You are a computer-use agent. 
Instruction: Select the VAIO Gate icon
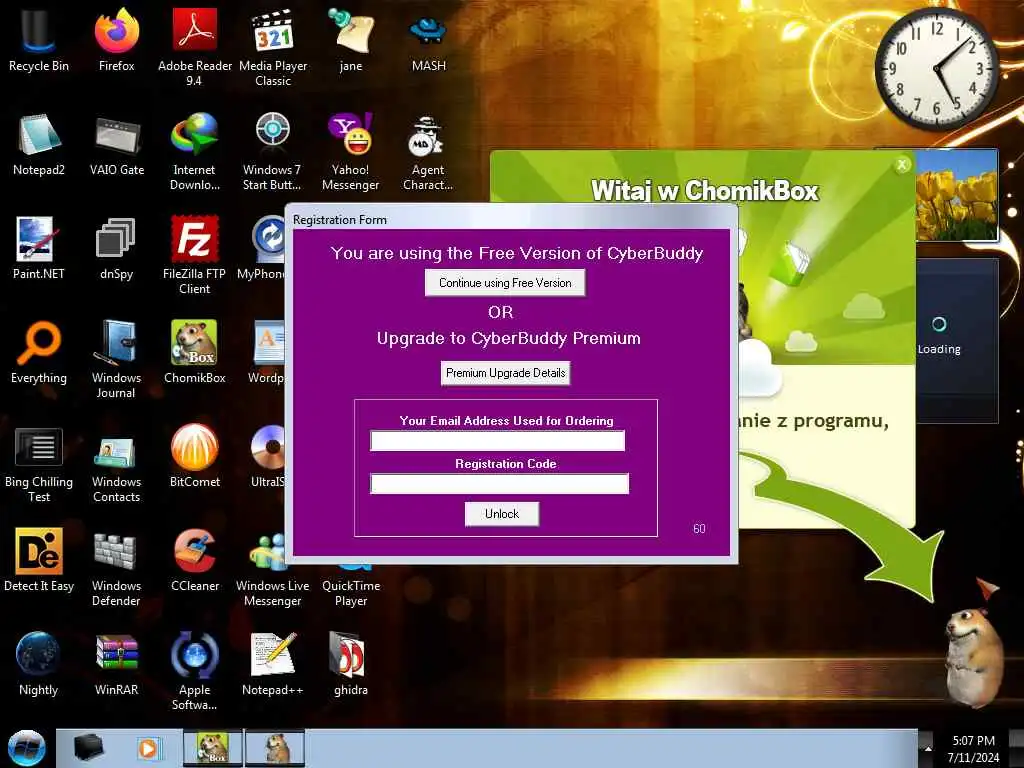click(x=116, y=144)
